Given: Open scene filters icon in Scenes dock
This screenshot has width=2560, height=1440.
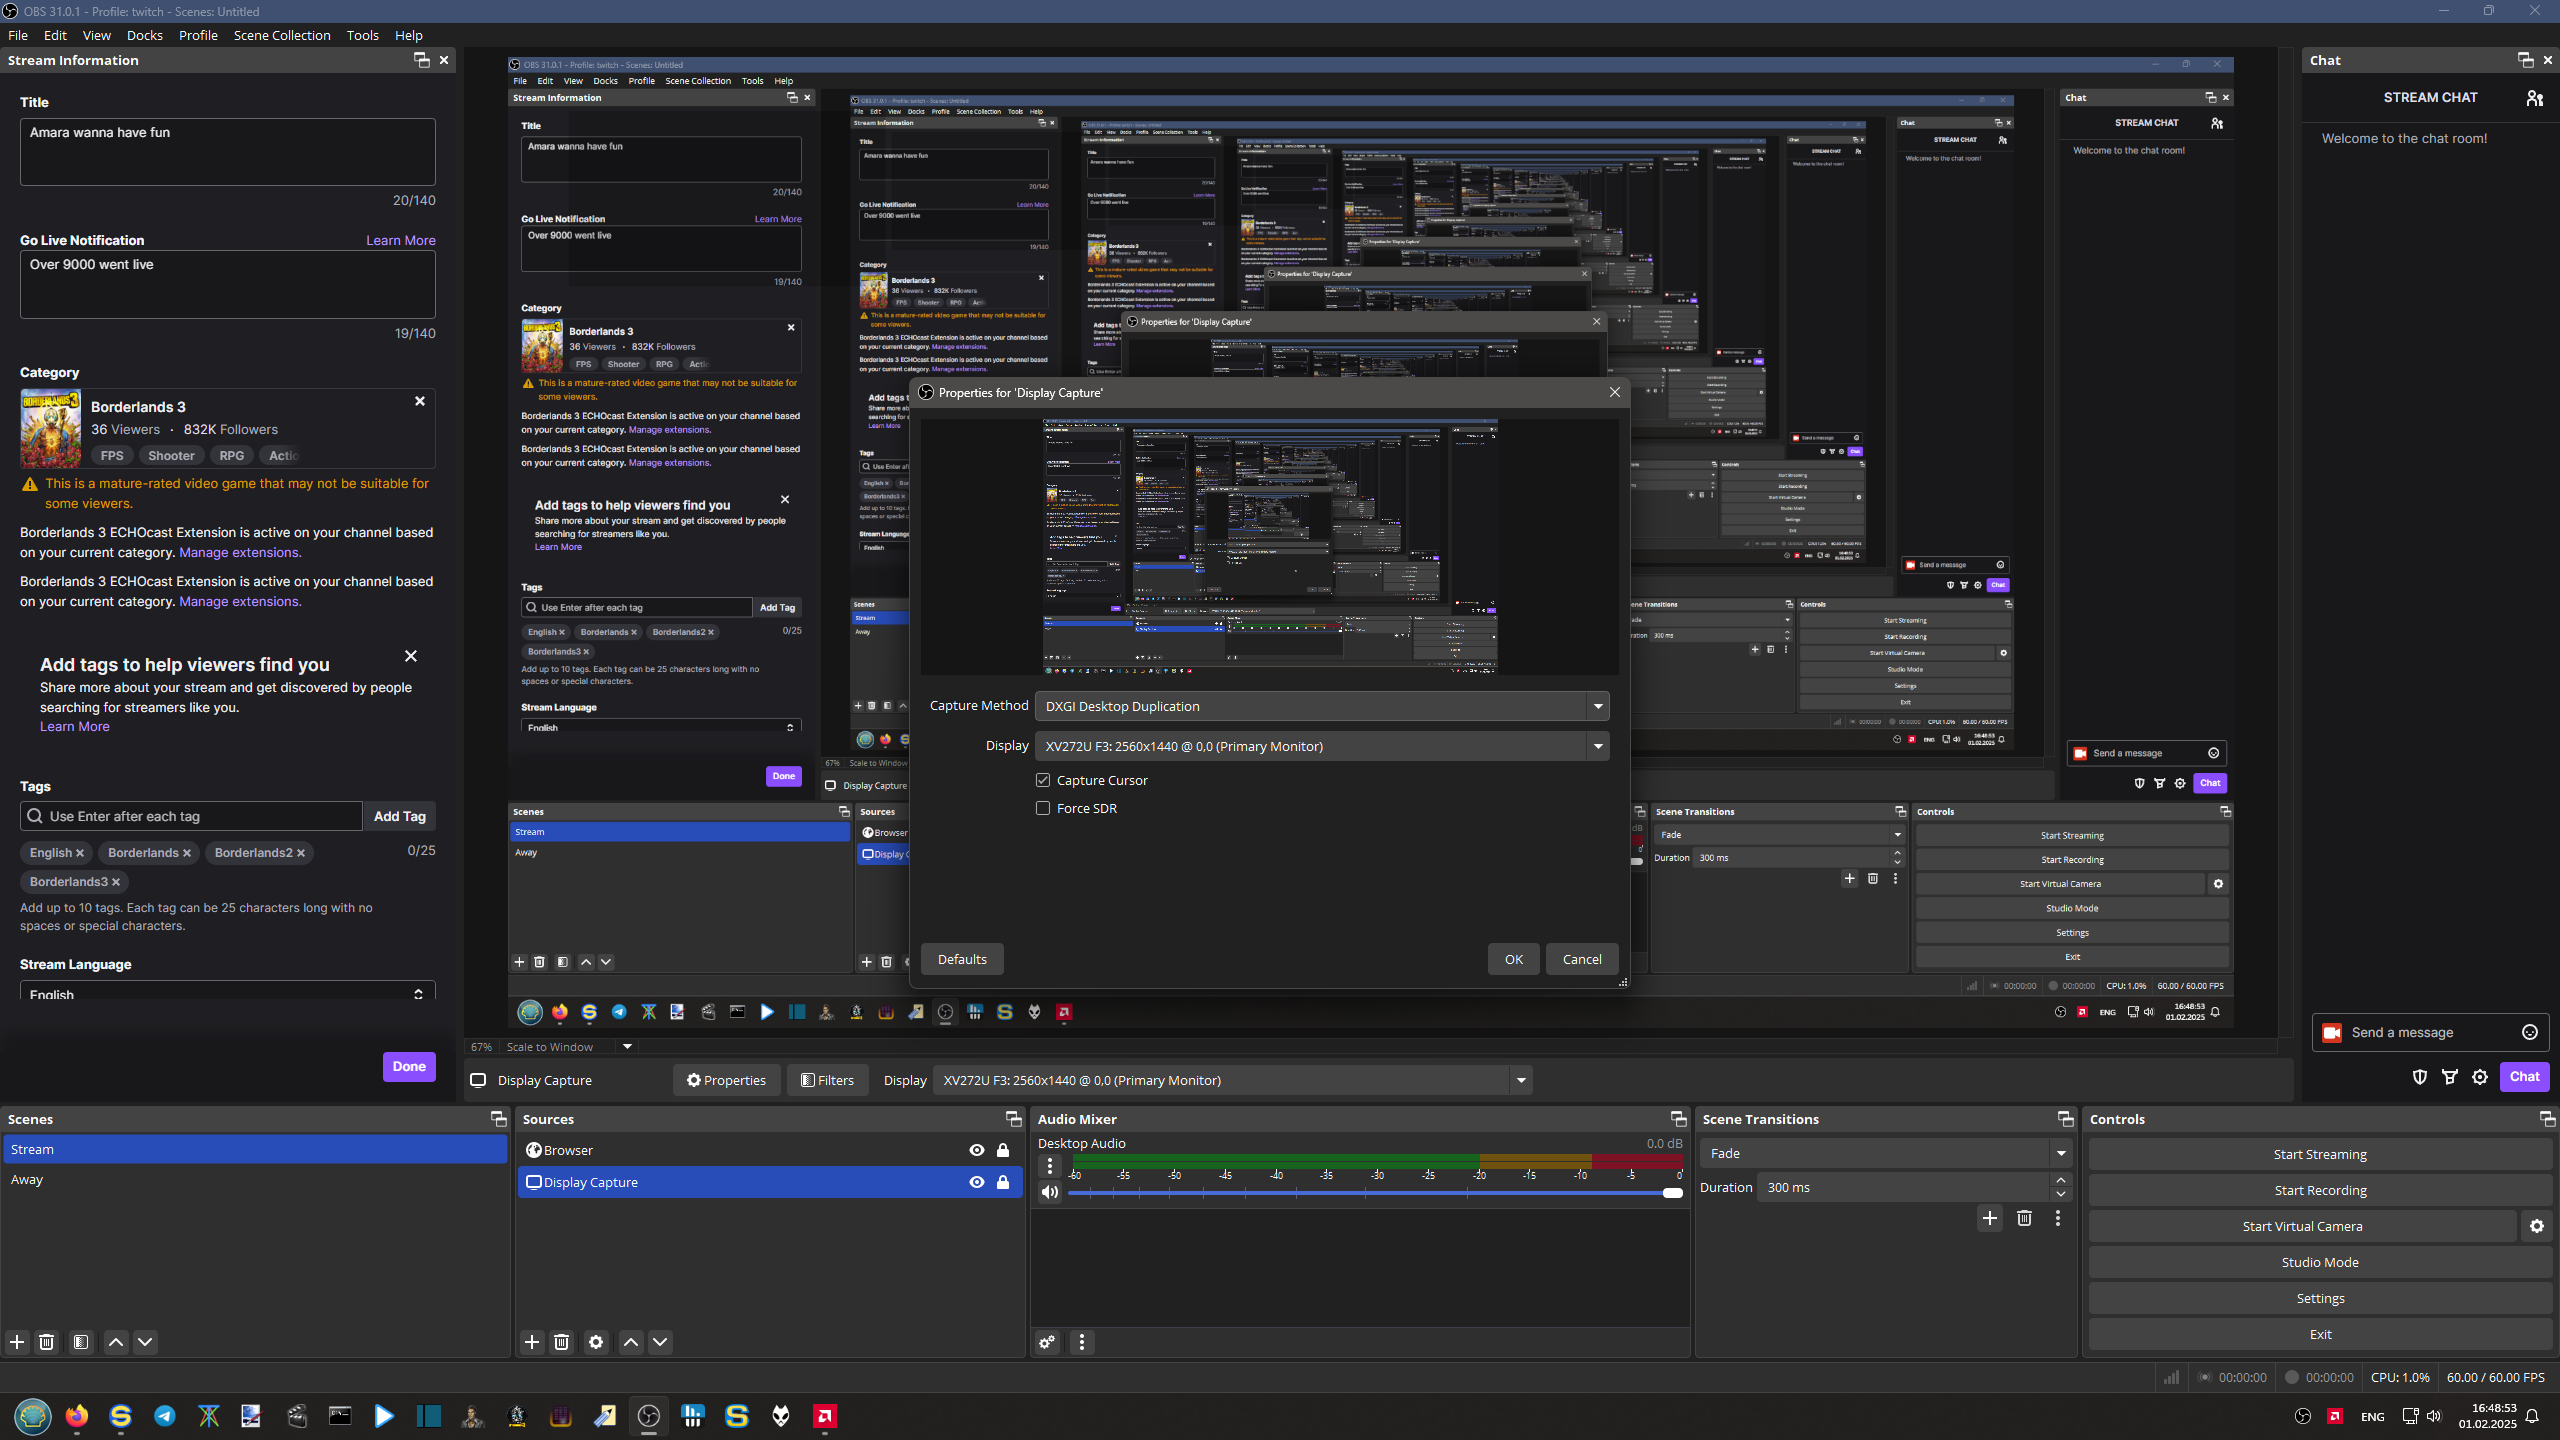Looking at the screenshot, I should coord(81,1342).
